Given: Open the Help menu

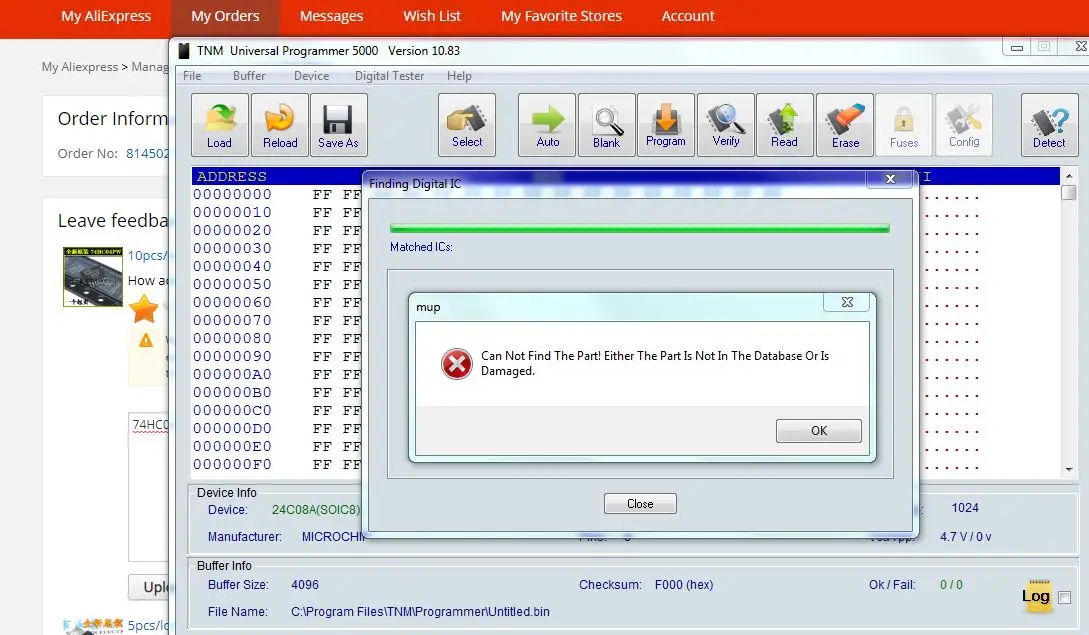Looking at the screenshot, I should point(459,76).
